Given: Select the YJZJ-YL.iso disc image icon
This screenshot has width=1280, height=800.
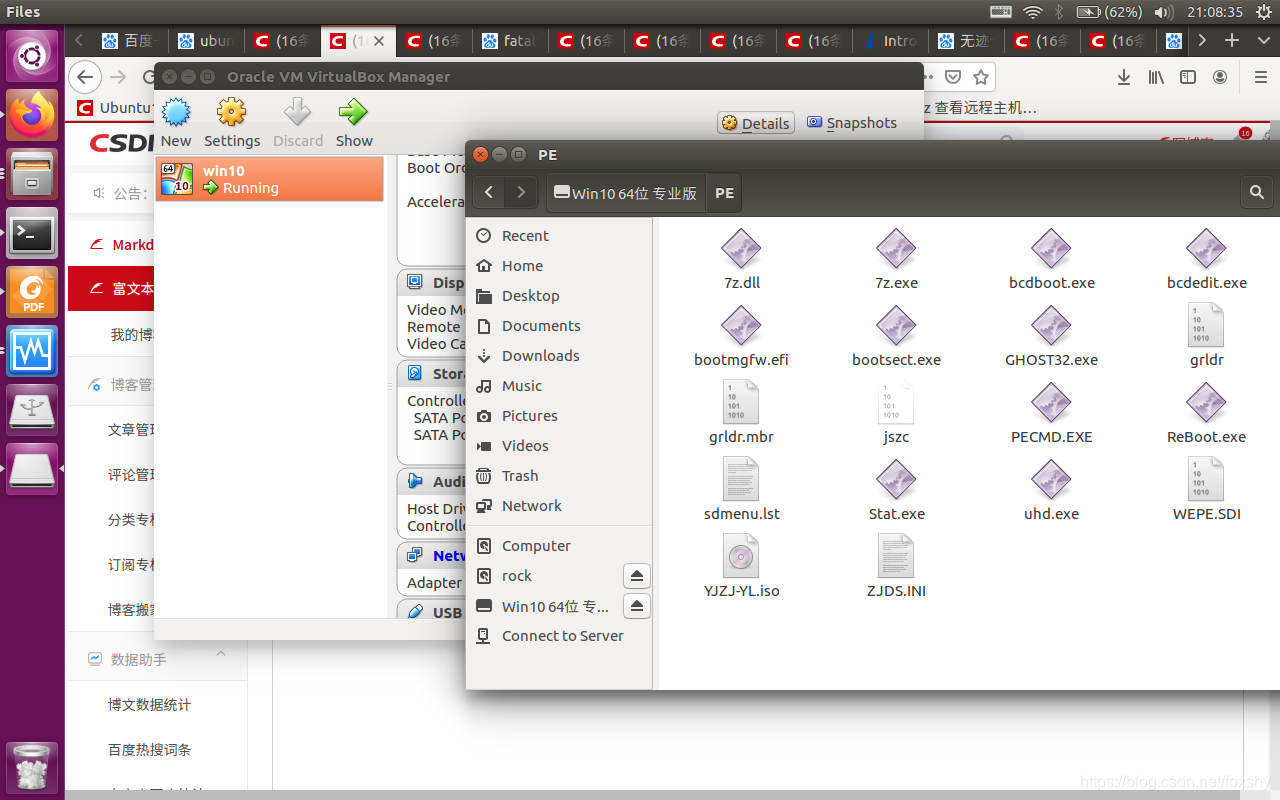Looking at the screenshot, I should pos(741,557).
